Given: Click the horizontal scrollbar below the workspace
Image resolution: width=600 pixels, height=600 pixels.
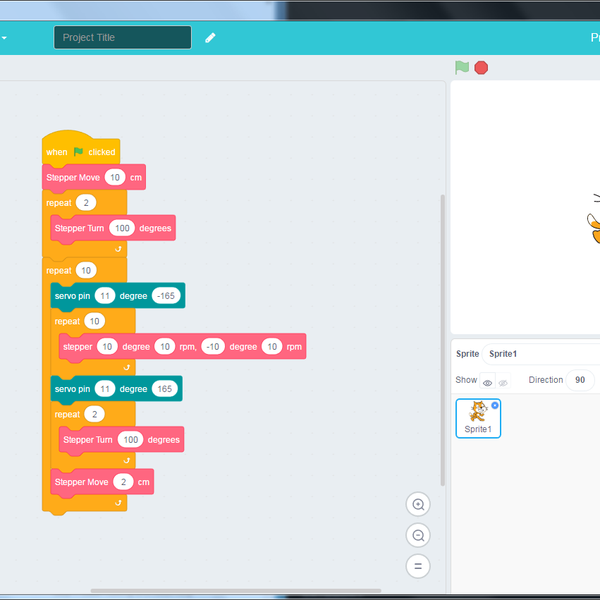Looking at the screenshot, I should 235,590.
